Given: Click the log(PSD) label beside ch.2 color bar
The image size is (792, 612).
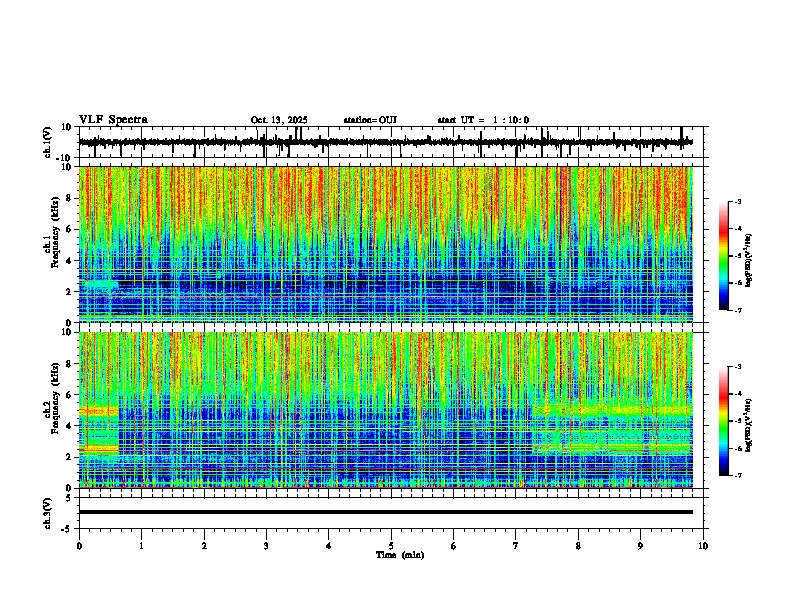Looking at the screenshot, I should [x=749, y=425].
